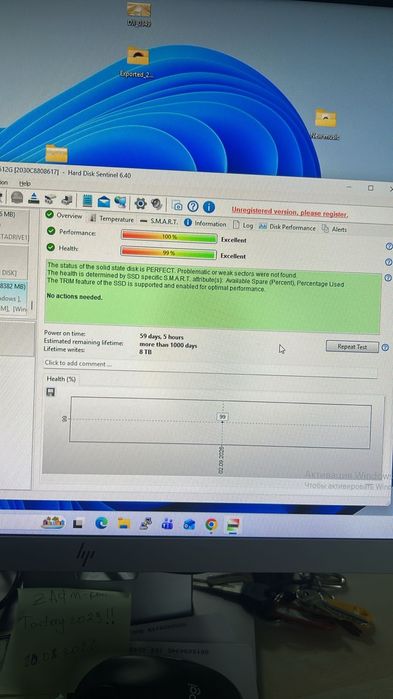This screenshot has height=699, width=393.
Task: Click the drive with arrow toolbar icon
Action: tap(67, 200)
